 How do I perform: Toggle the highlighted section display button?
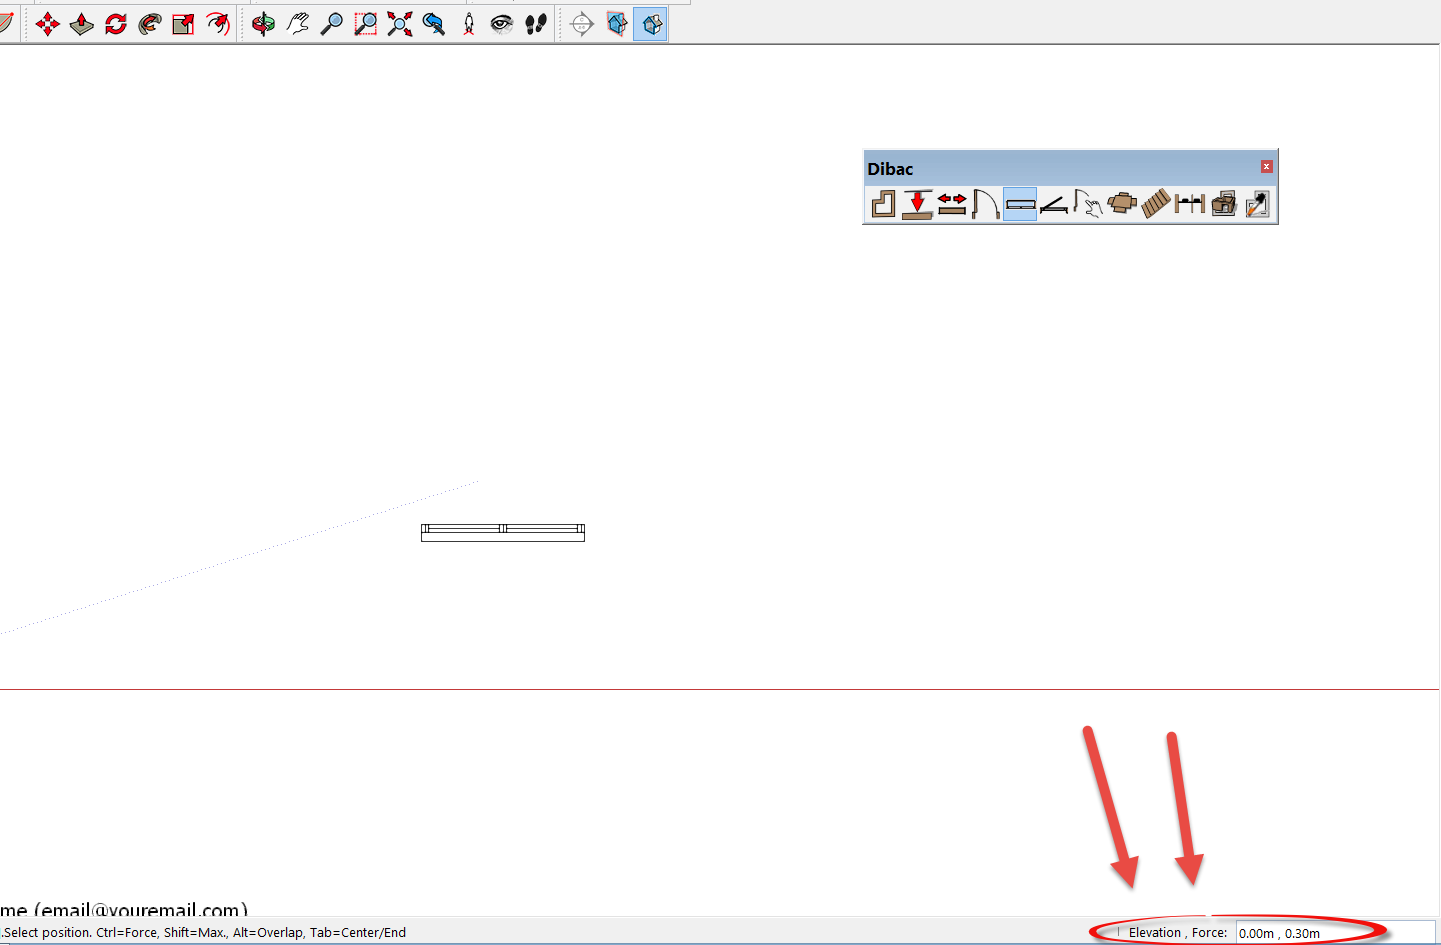(x=650, y=24)
